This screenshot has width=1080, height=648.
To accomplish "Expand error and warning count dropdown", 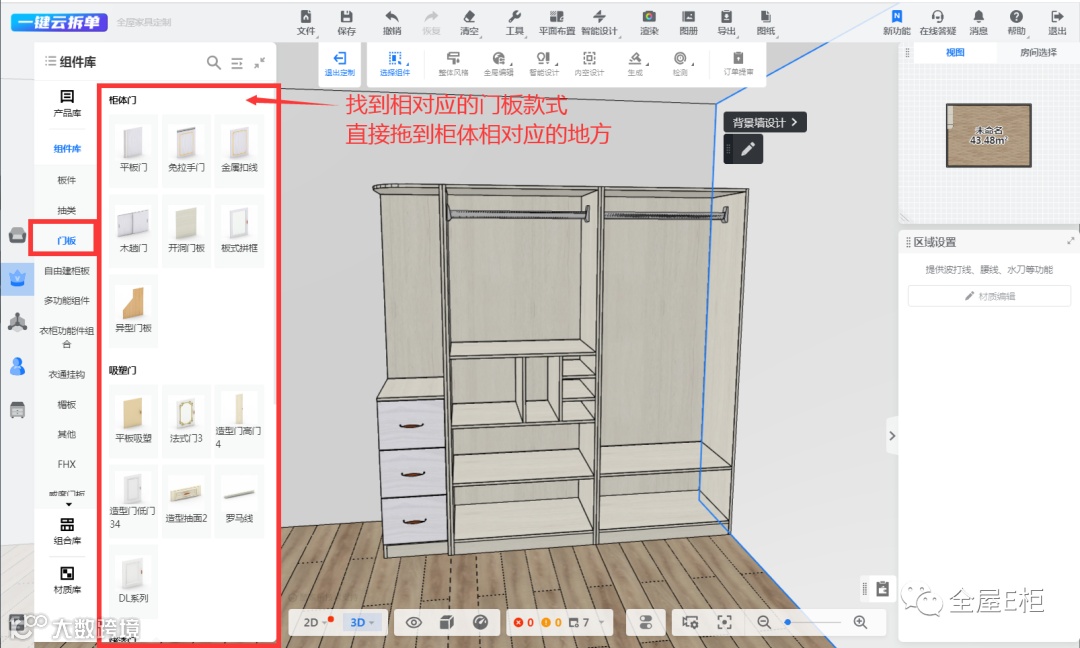I will coord(601,623).
